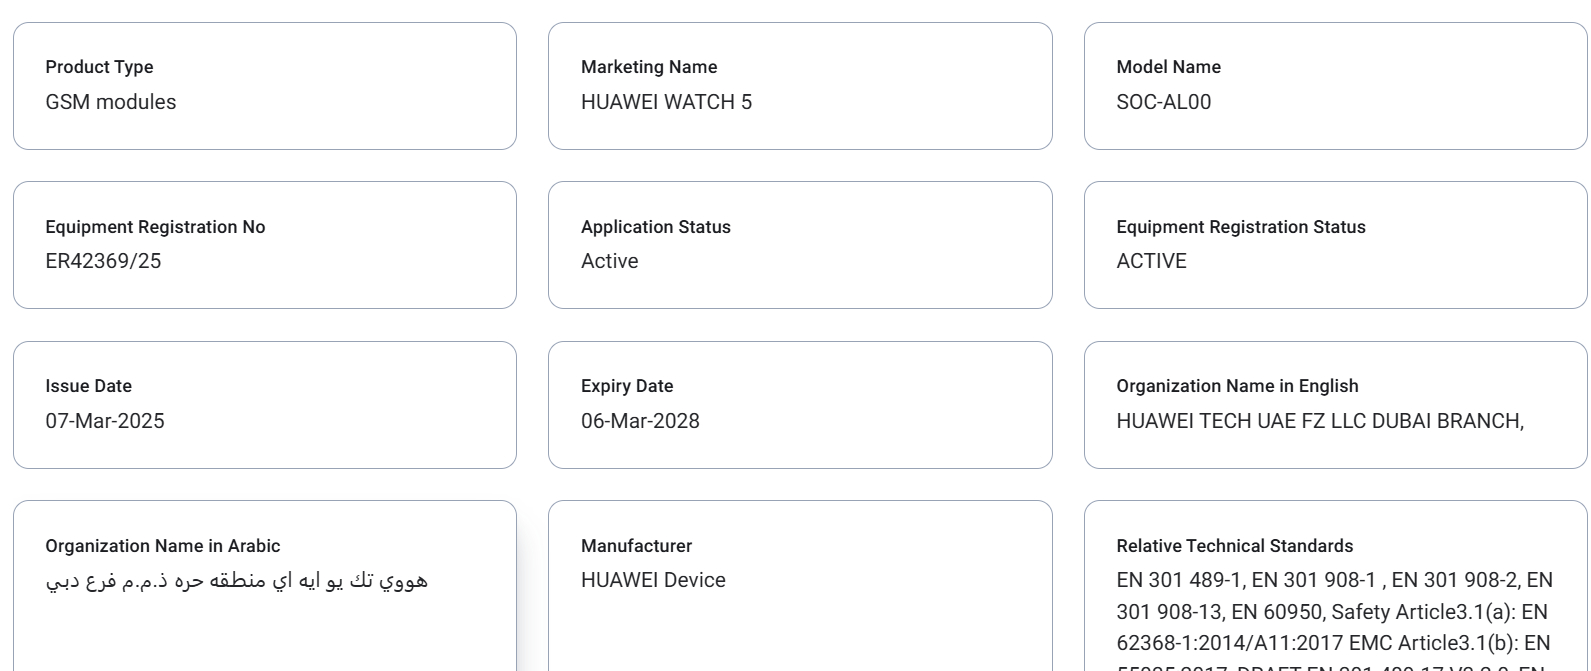Click the Equipment Registration No label

(x=155, y=227)
